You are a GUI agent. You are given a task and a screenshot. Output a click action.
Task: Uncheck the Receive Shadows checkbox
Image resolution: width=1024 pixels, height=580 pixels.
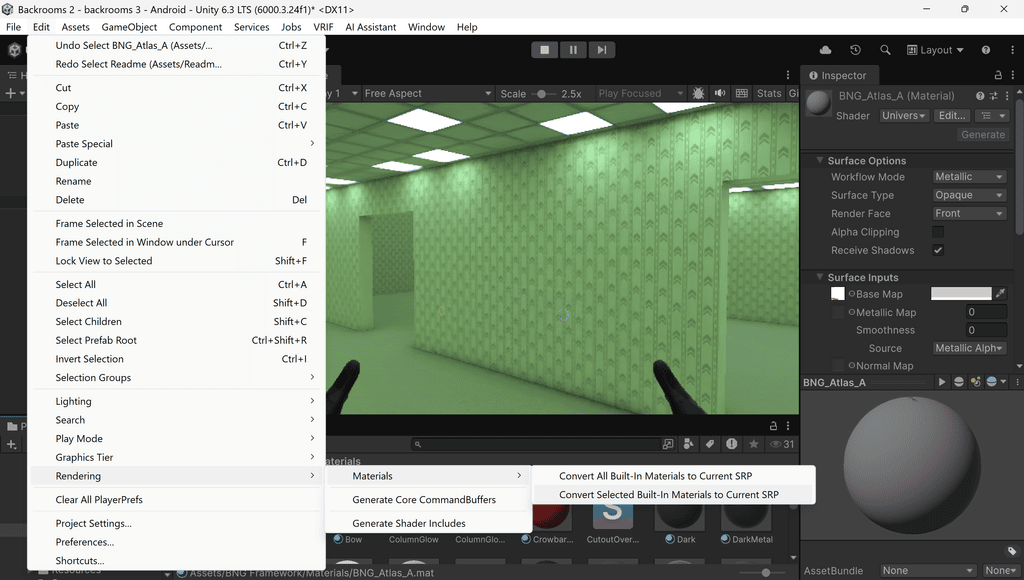click(x=938, y=250)
